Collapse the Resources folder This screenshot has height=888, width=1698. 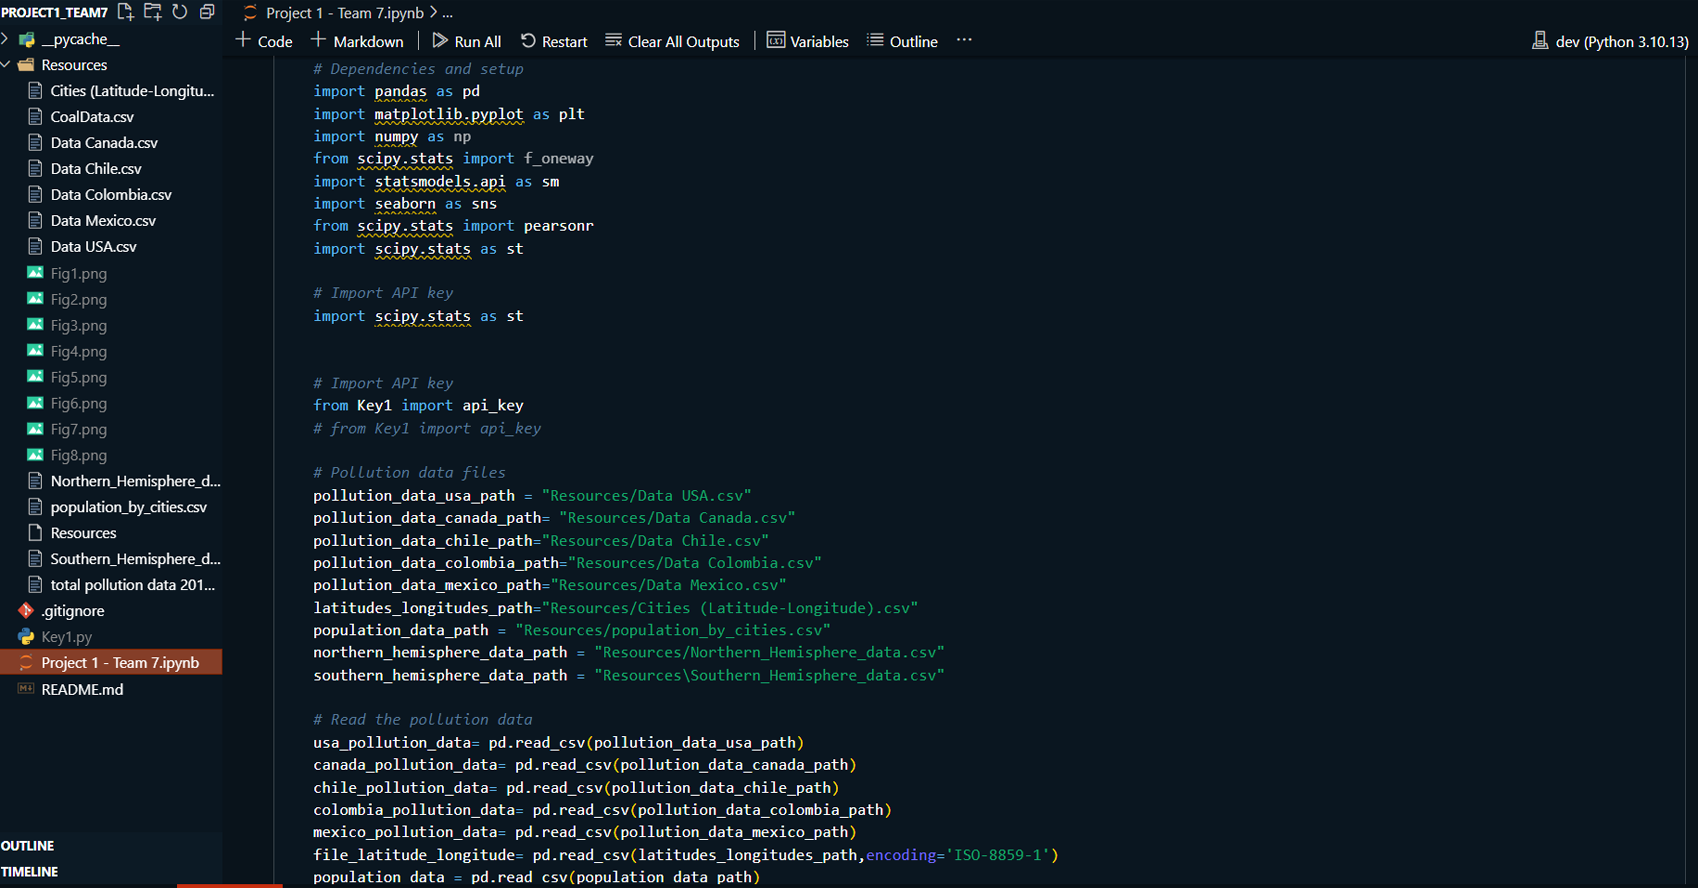[x=74, y=65]
